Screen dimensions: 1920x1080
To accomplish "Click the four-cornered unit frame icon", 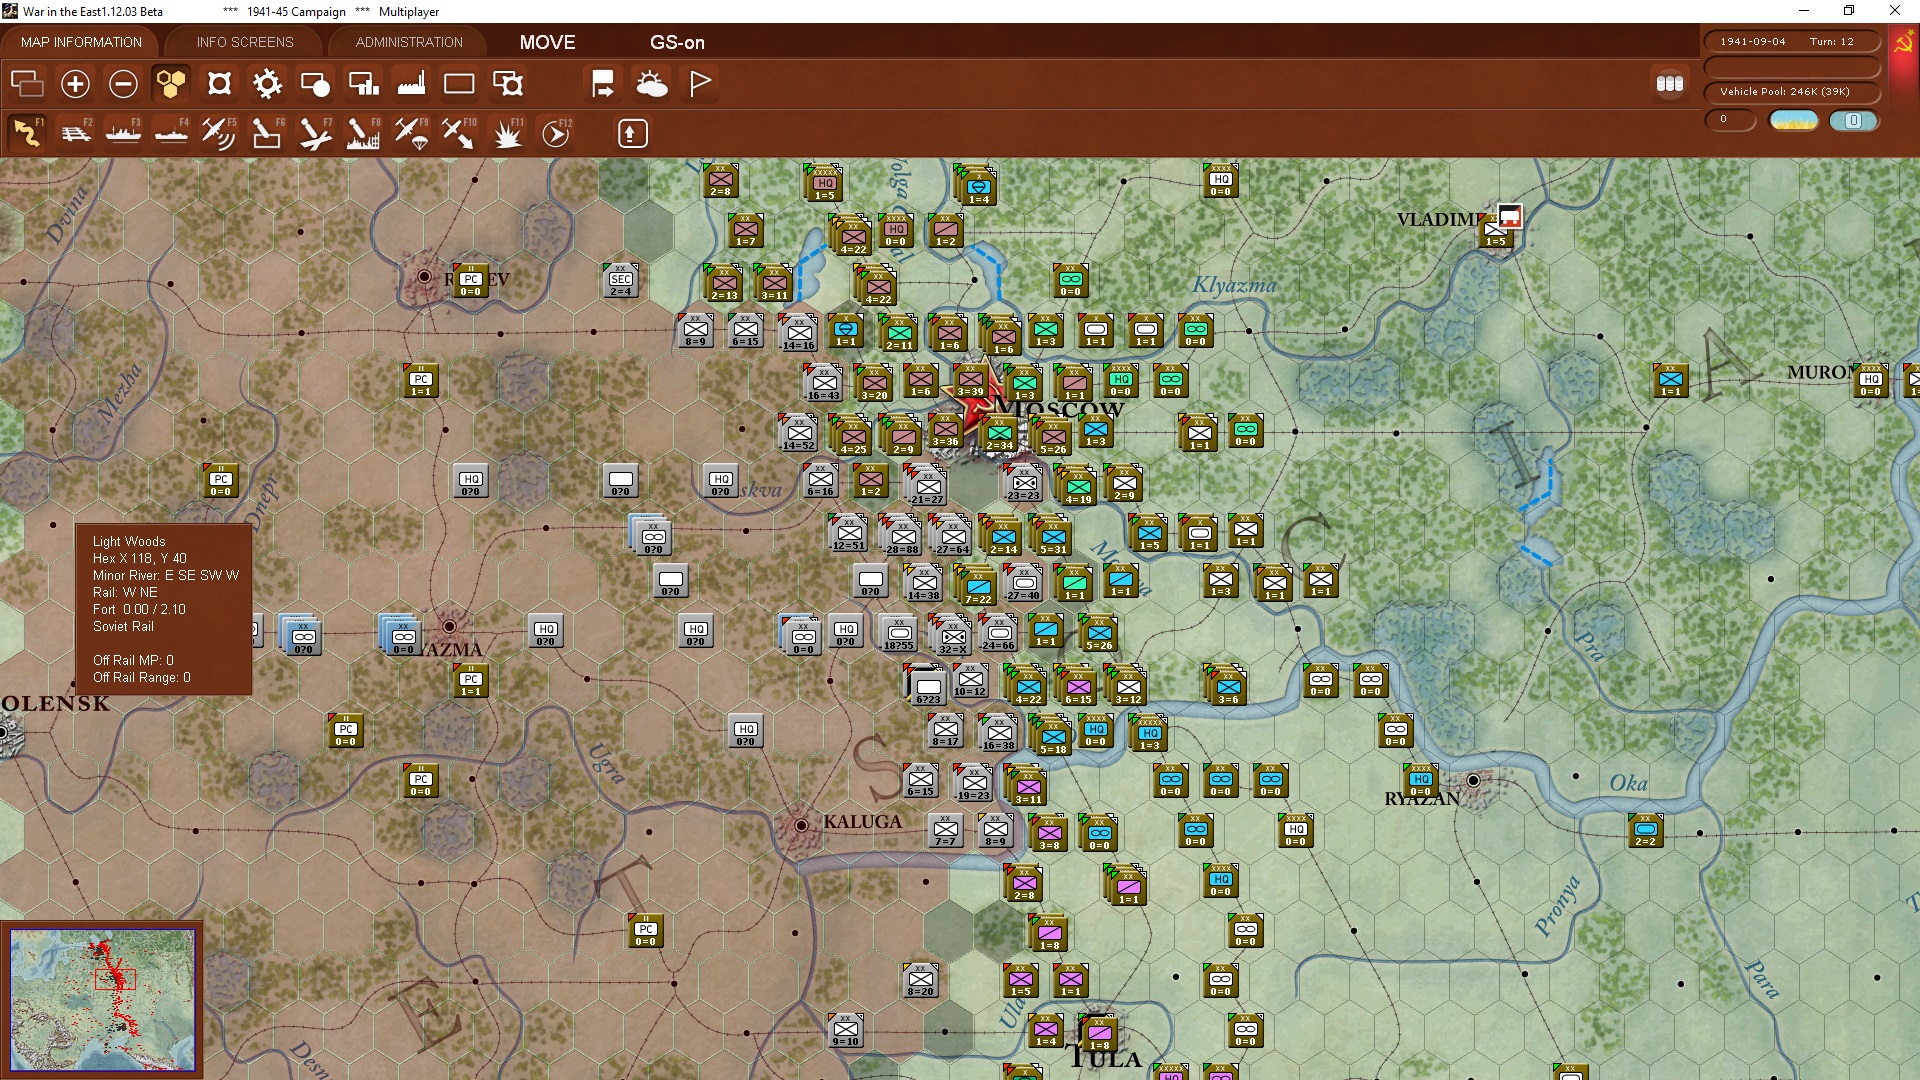I will (x=219, y=84).
